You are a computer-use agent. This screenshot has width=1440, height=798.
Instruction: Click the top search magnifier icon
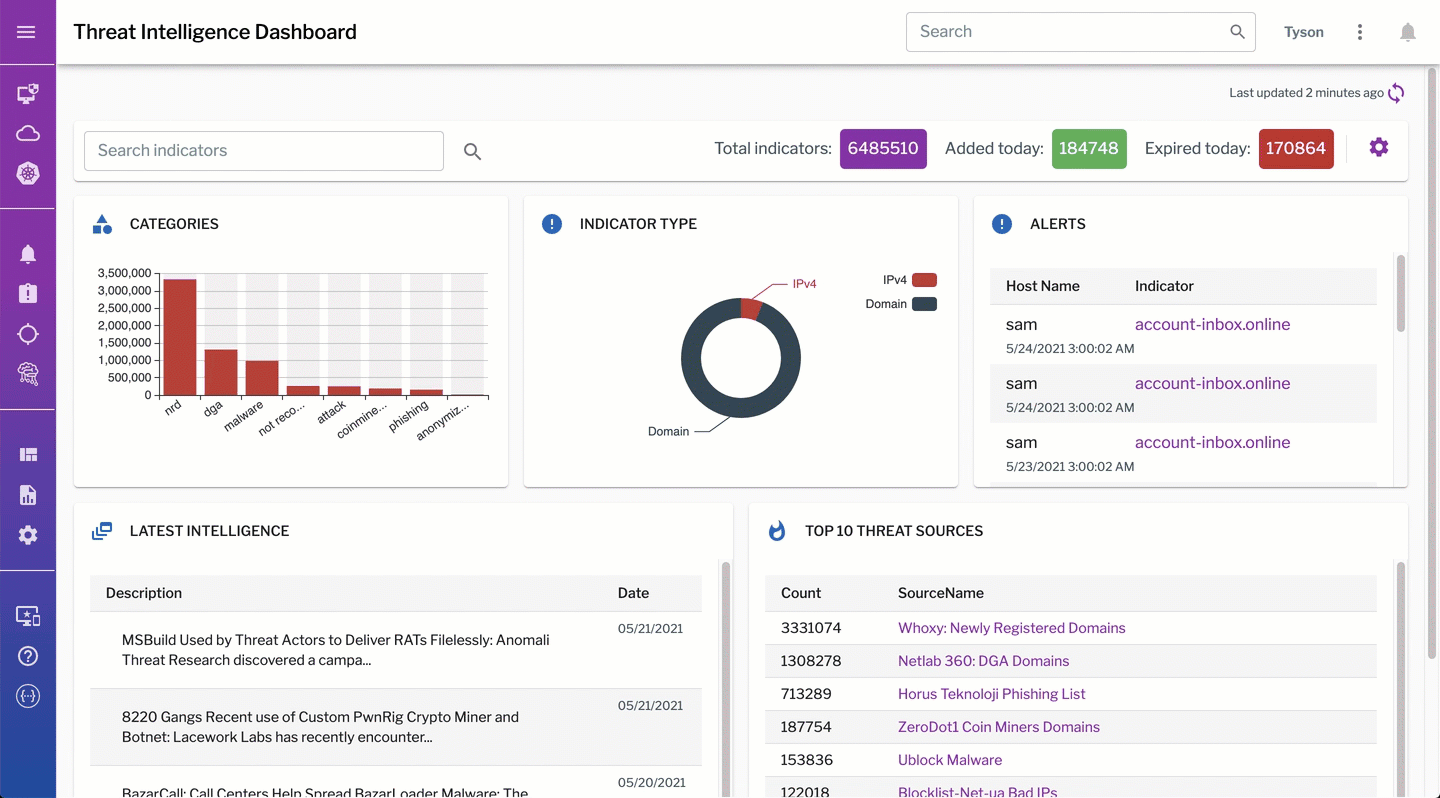point(1237,32)
